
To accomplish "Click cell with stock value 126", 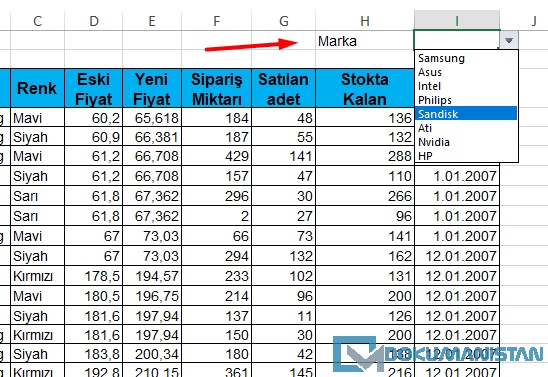I will [x=365, y=316].
